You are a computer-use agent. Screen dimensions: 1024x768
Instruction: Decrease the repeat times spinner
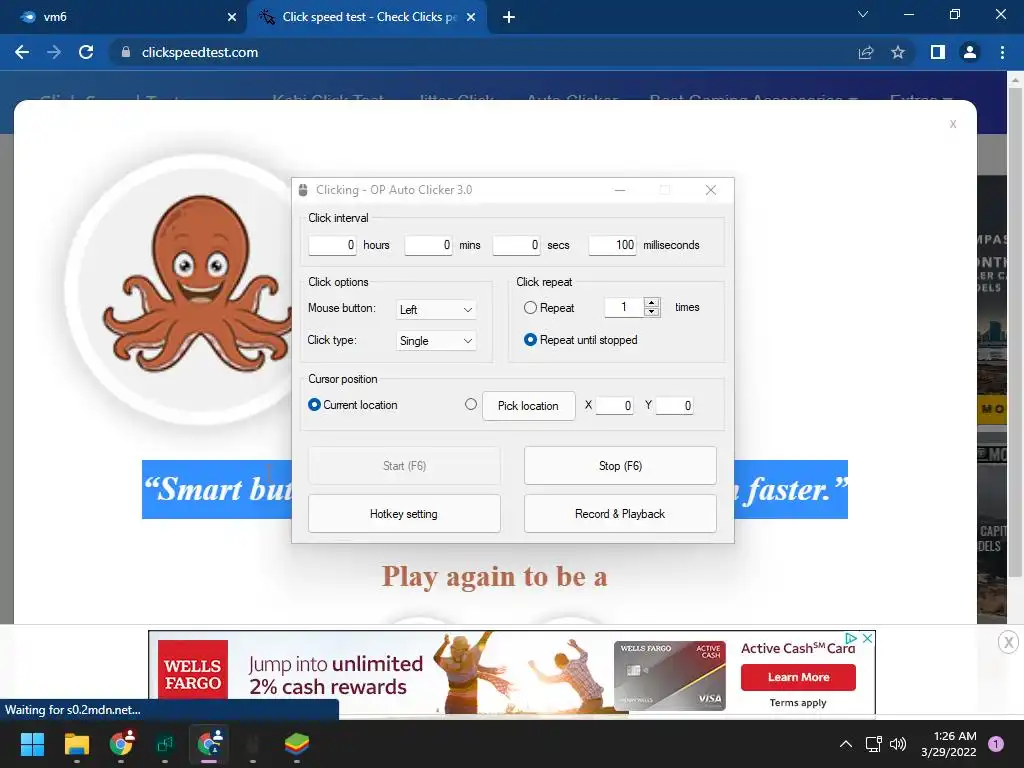click(x=652, y=312)
